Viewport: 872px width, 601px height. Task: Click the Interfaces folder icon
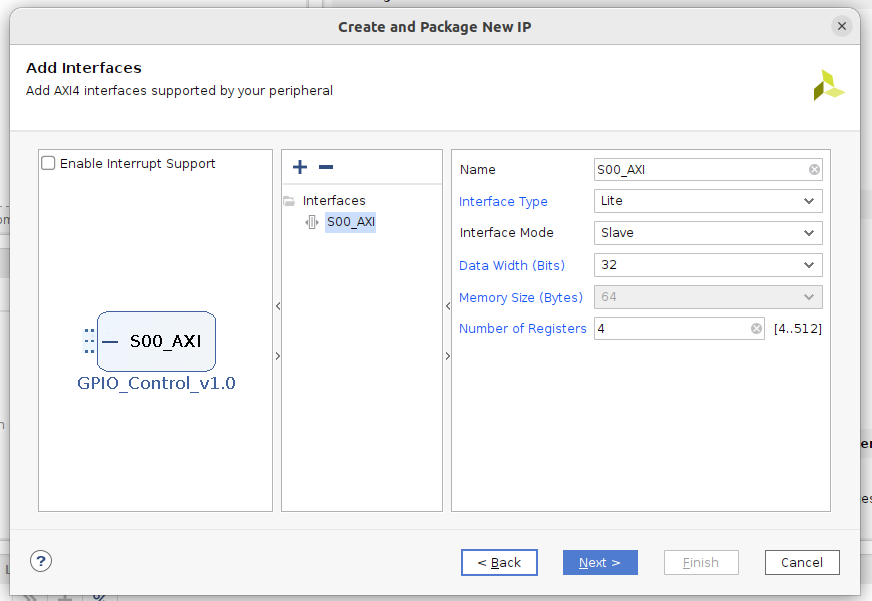(x=289, y=201)
